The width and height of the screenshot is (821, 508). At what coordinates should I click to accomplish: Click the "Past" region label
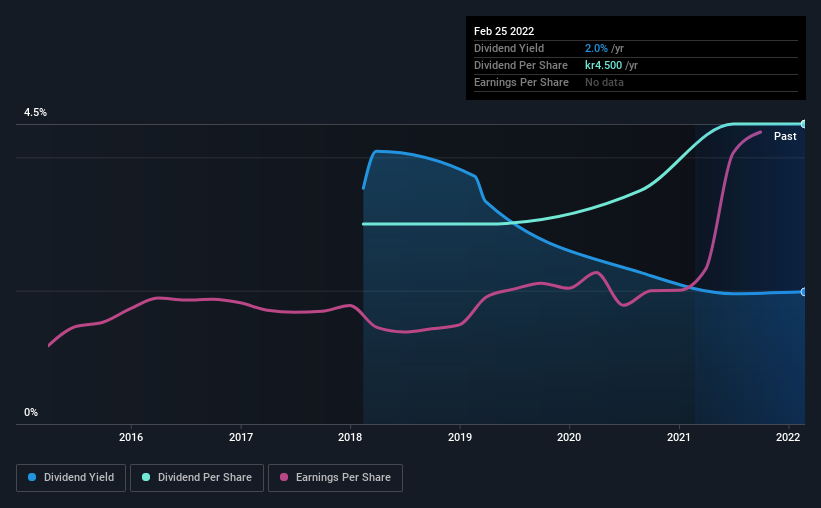pyautogui.click(x=785, y=136)
